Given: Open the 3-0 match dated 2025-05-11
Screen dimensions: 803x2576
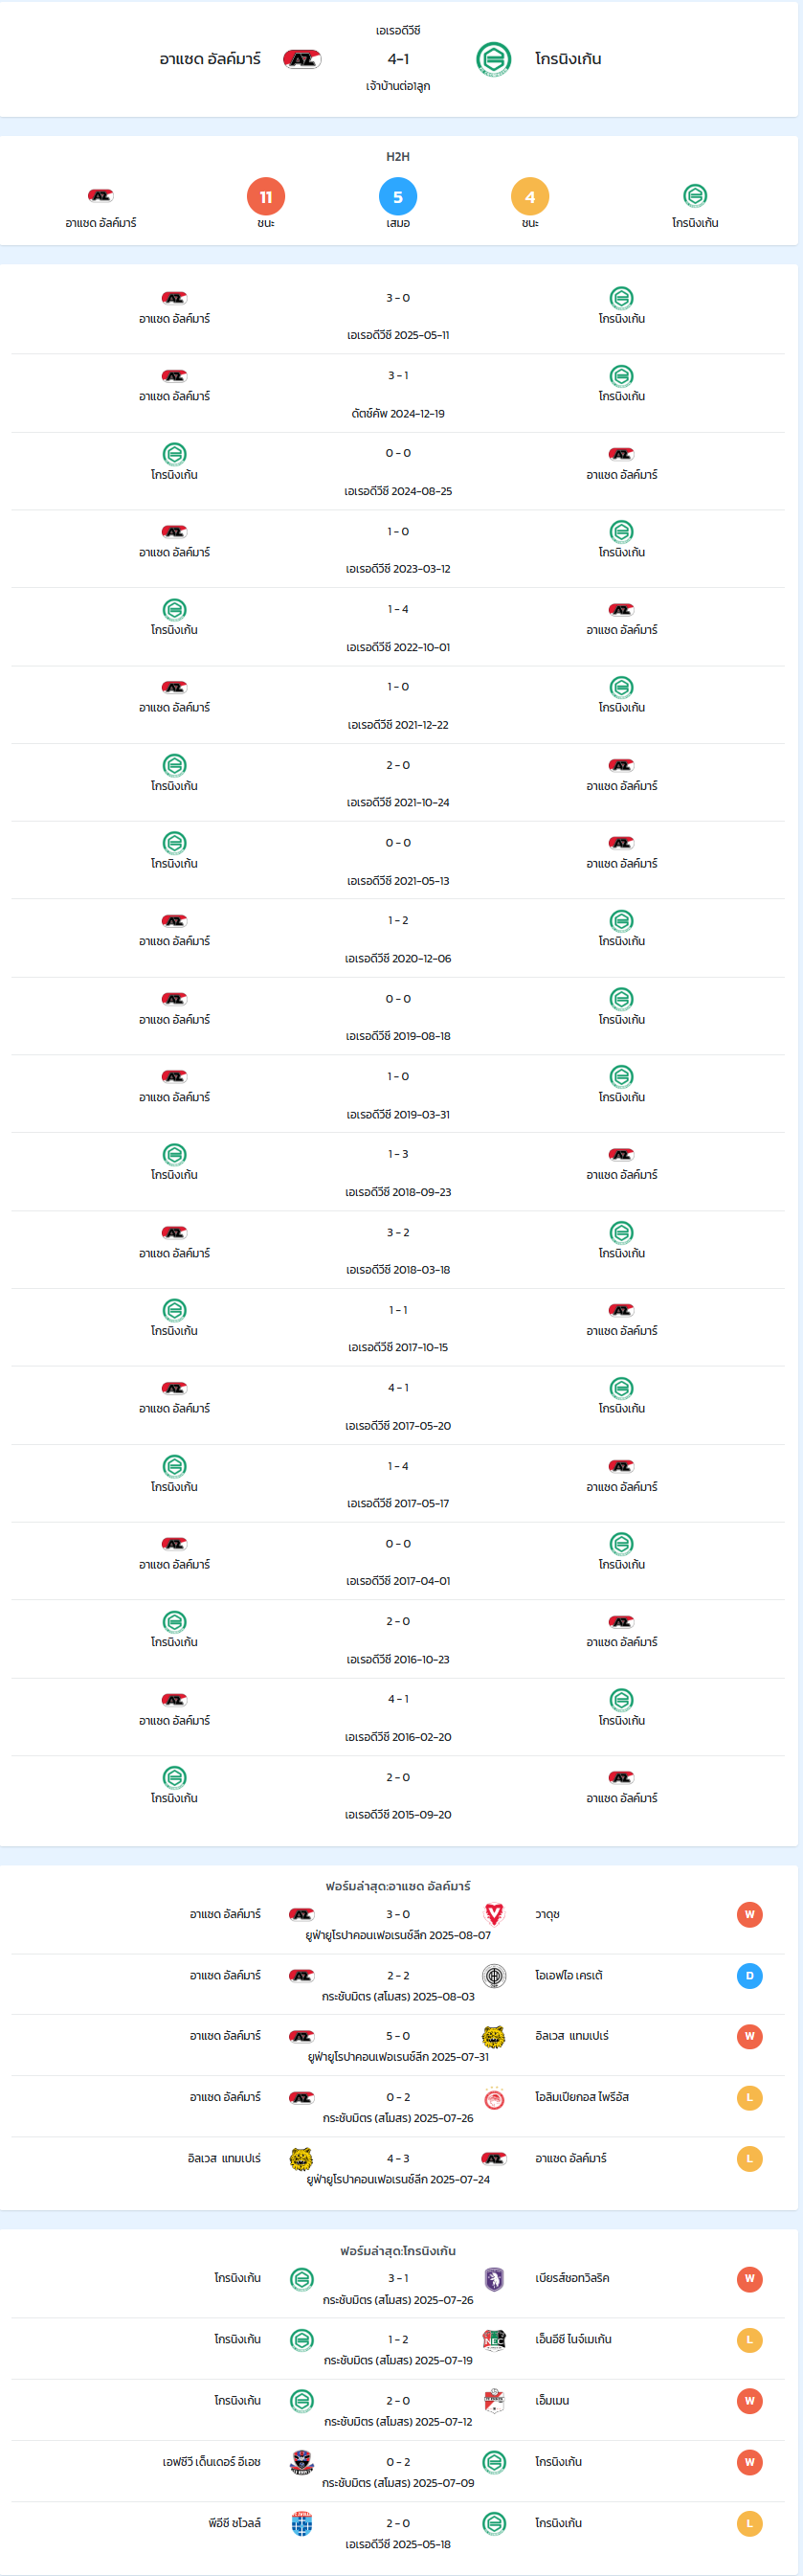Looking at the screenshot, I should pos(398,315).
